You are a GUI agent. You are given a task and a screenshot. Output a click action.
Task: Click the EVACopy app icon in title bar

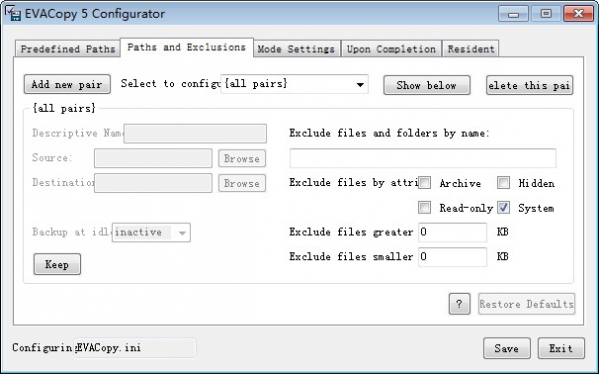tap(13, 13)
